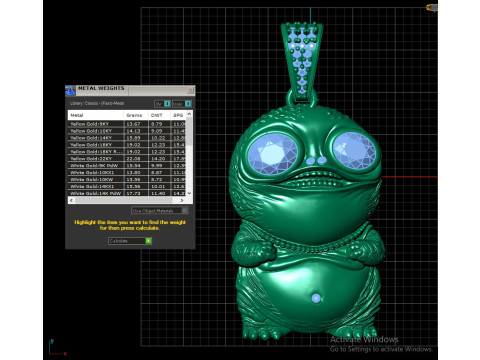Select the frog's left nostril stone
The height and width of the screenshot is (360, 480).
coord(310,161)
